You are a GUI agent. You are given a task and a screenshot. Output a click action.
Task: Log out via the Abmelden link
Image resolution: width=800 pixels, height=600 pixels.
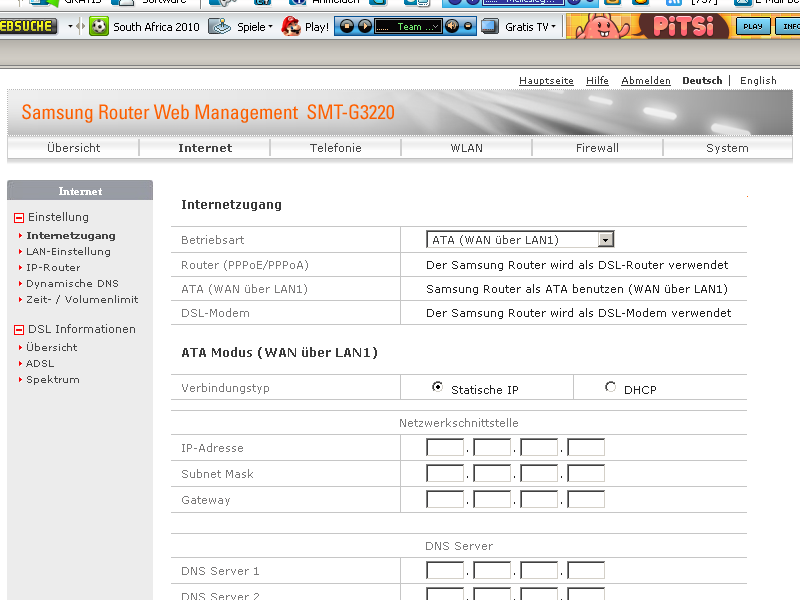pyautogui.click(x=646, y=81)
